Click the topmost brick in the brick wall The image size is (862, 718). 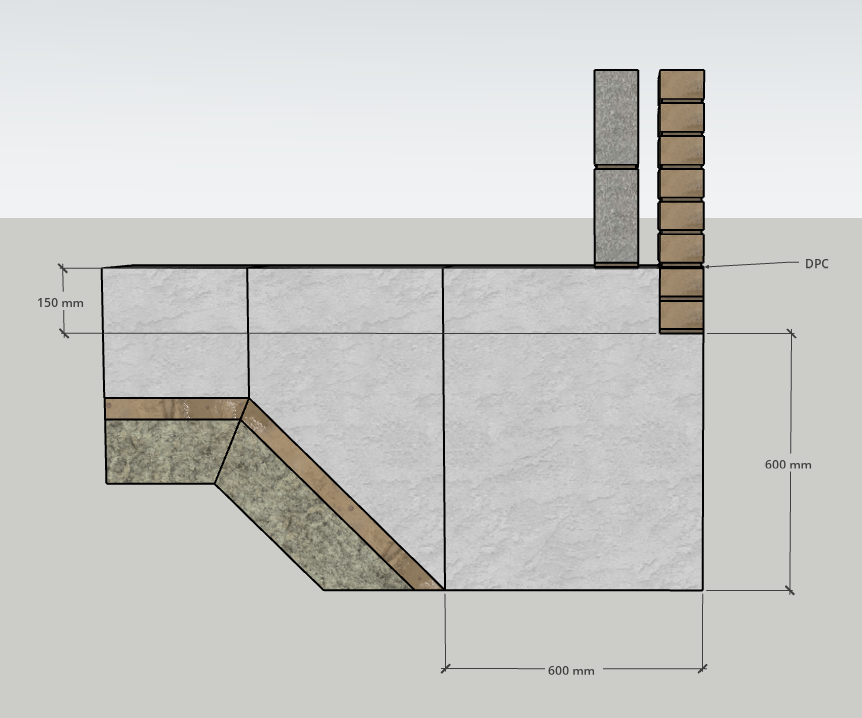tap(681, 85)
